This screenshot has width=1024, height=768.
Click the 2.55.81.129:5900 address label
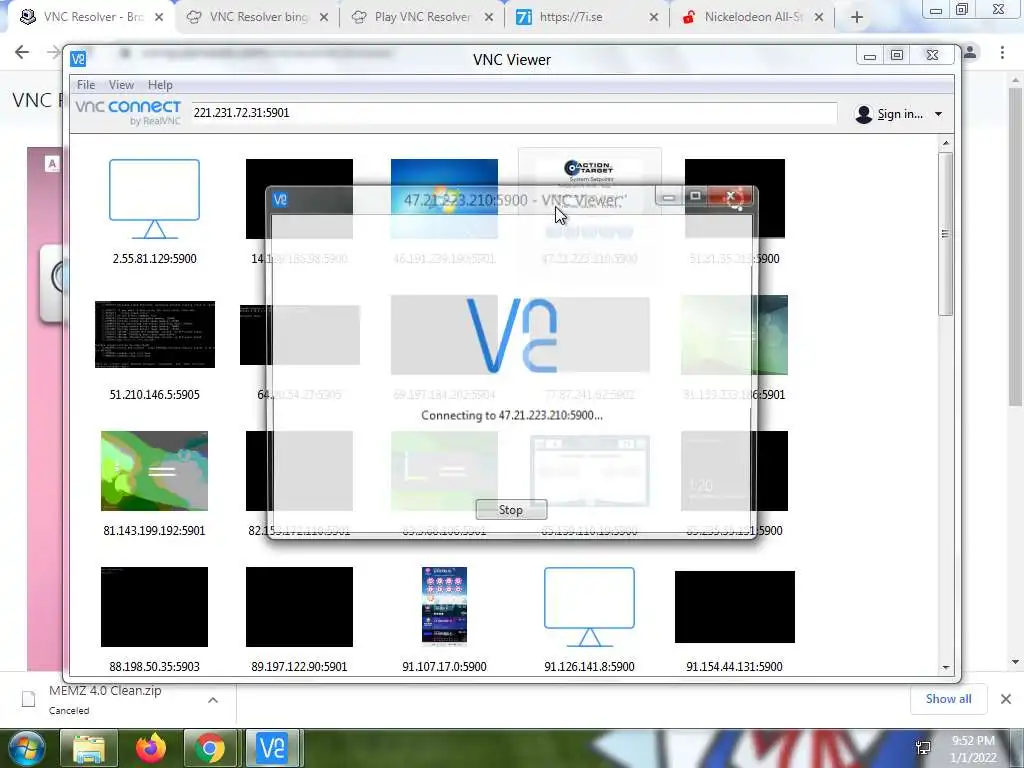[154, 259]
